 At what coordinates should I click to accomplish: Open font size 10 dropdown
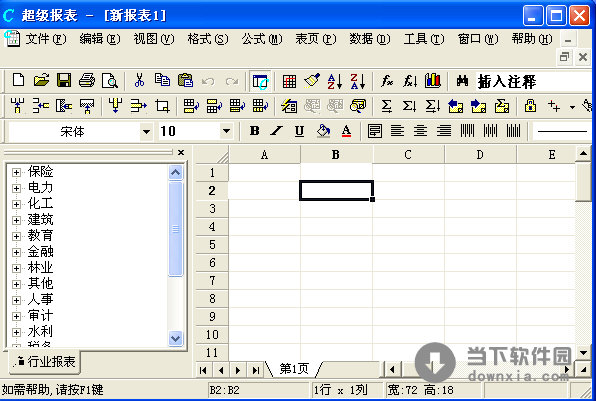[x=226, y=132]
